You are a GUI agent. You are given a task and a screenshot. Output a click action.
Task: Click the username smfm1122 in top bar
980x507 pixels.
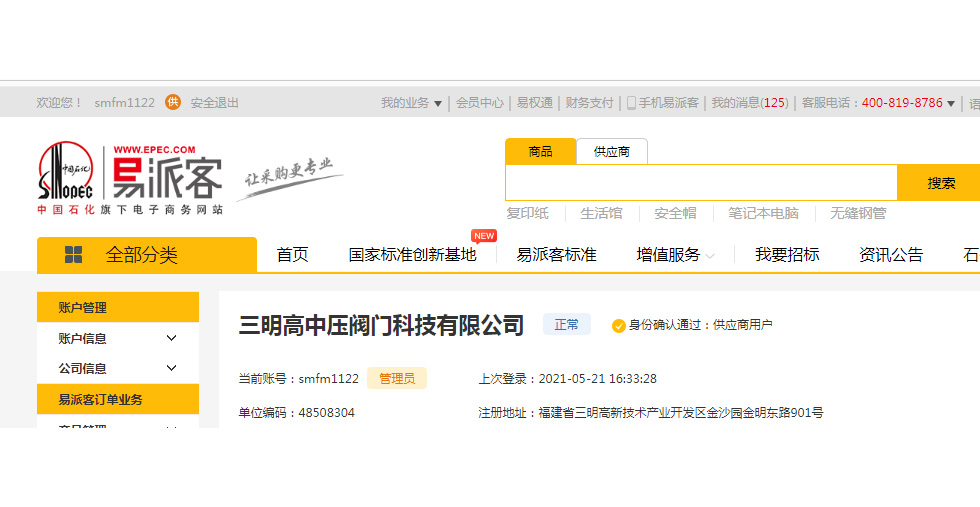(124, 103)
